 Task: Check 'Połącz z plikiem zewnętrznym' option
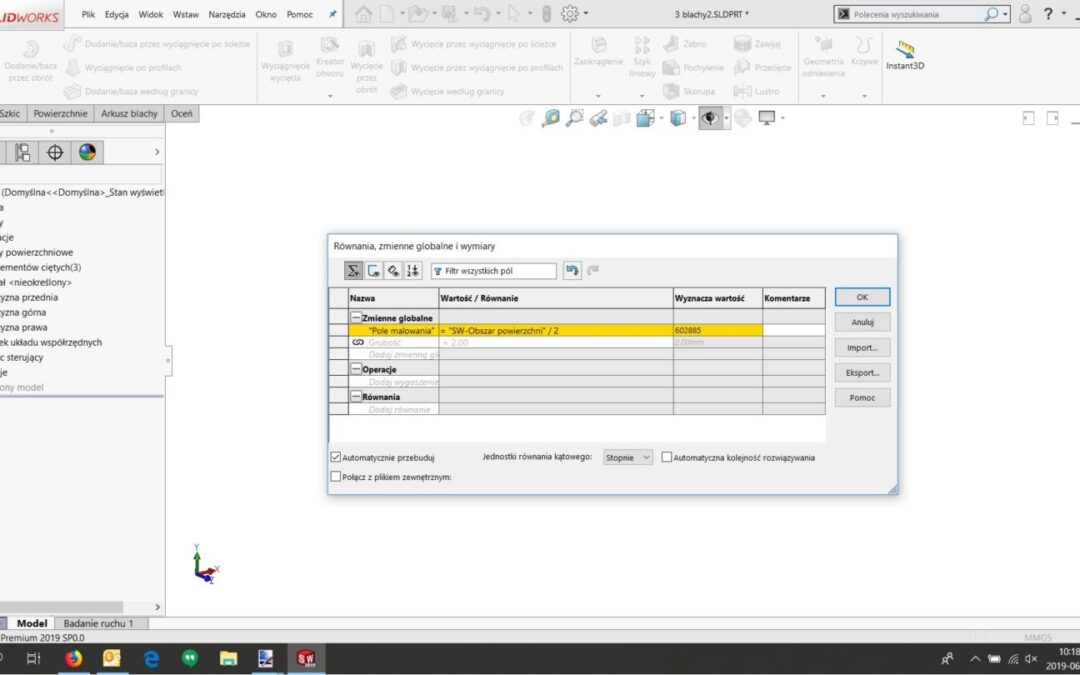(336, 477)
